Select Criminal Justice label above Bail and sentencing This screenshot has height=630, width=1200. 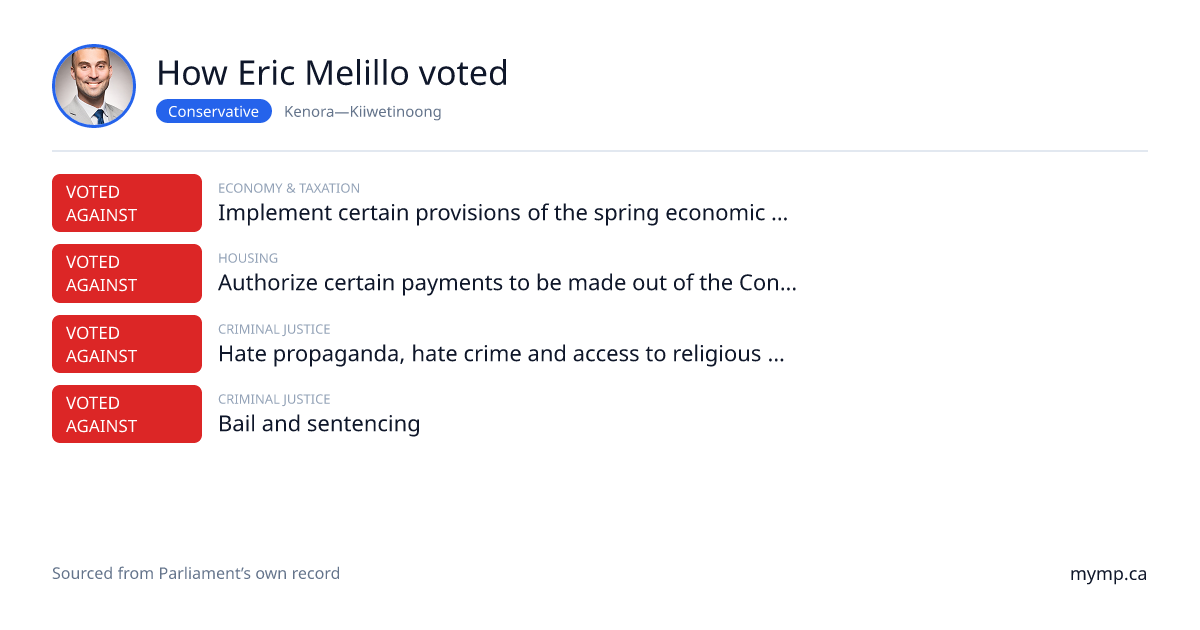pos(274,399)
